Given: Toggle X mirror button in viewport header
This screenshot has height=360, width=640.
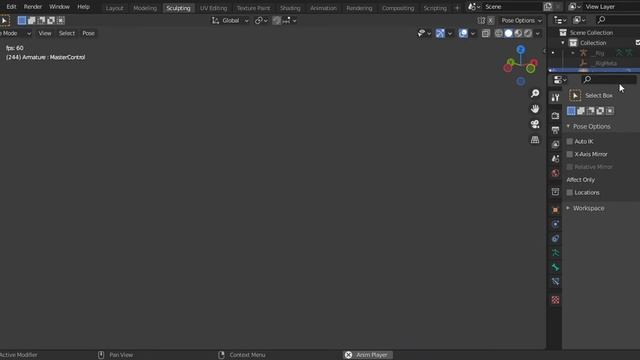Looking at the screenshot, I should click(491, 20).
